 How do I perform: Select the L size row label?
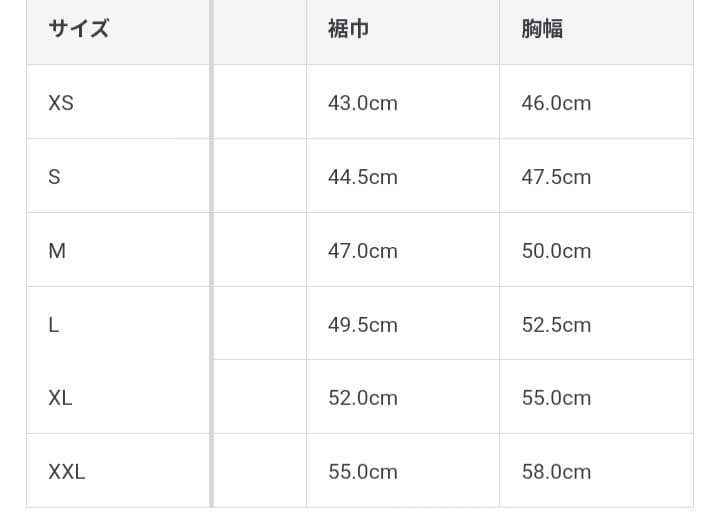tap(54, 325)
